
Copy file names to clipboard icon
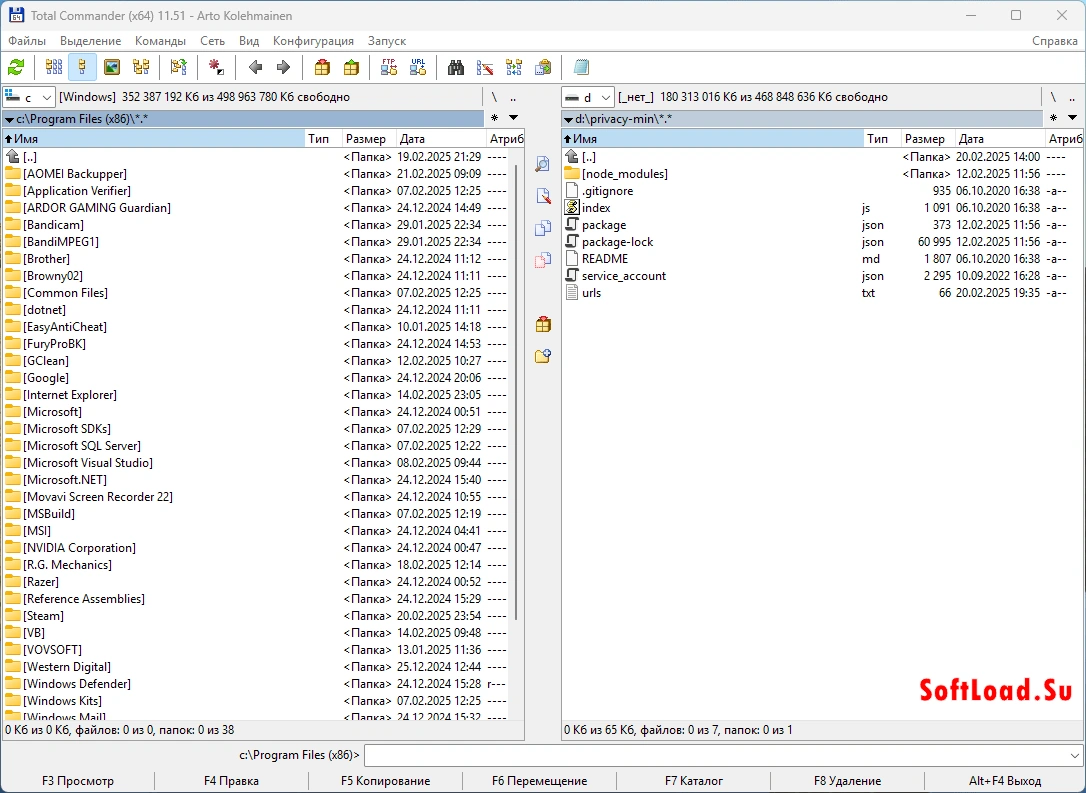coord(543,68)
